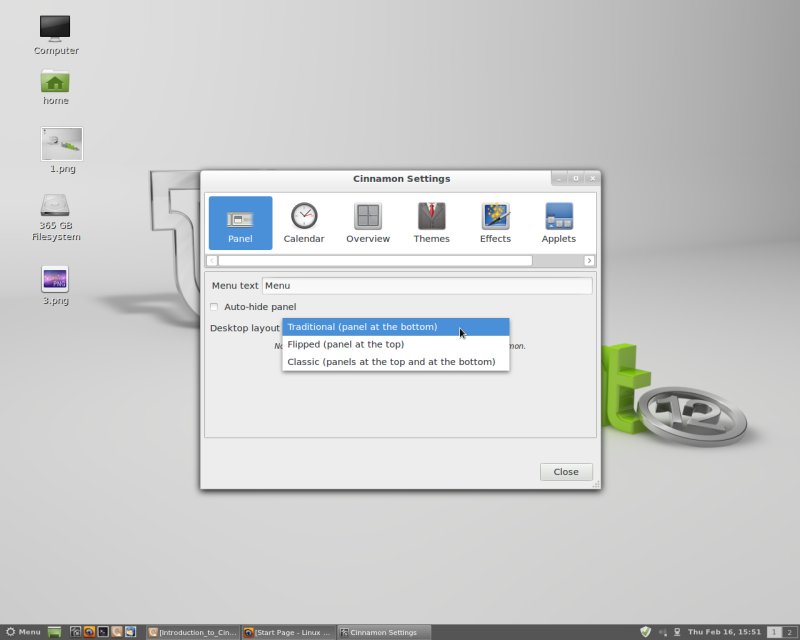Screen dimensions: 800x640
Task: Click Cinnamon Settings taskbar button
Action: 384,632
